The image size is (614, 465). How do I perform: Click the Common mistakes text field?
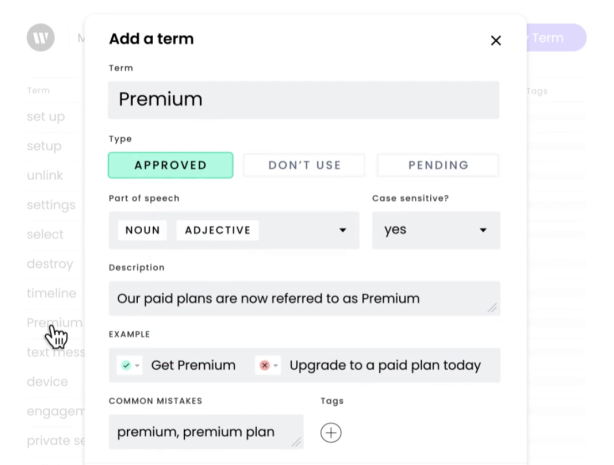(x=205, y=432)
